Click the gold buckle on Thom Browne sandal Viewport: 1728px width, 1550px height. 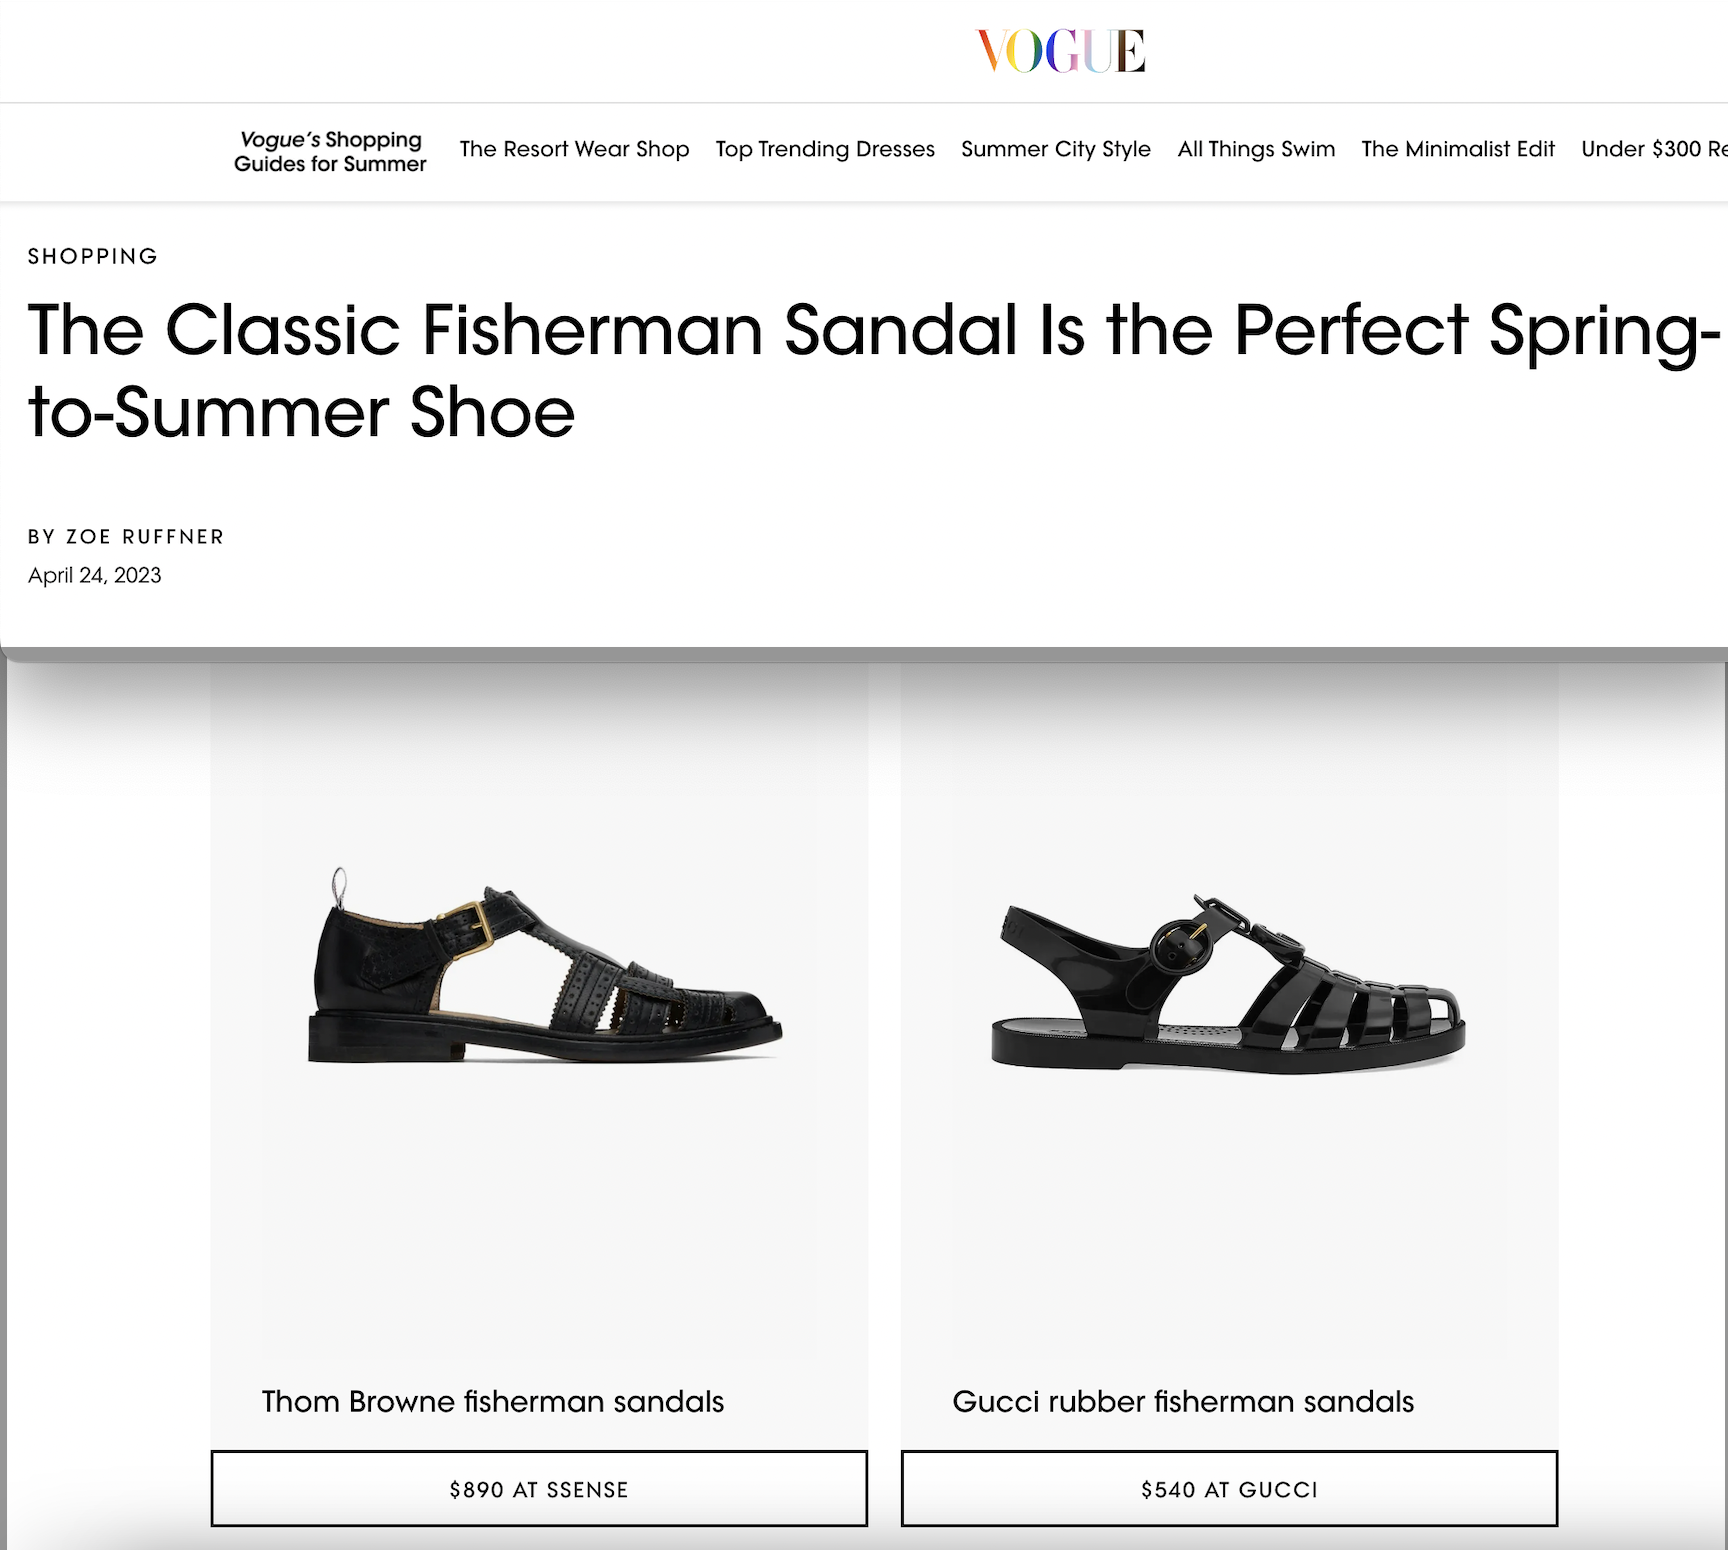[468, 924]
